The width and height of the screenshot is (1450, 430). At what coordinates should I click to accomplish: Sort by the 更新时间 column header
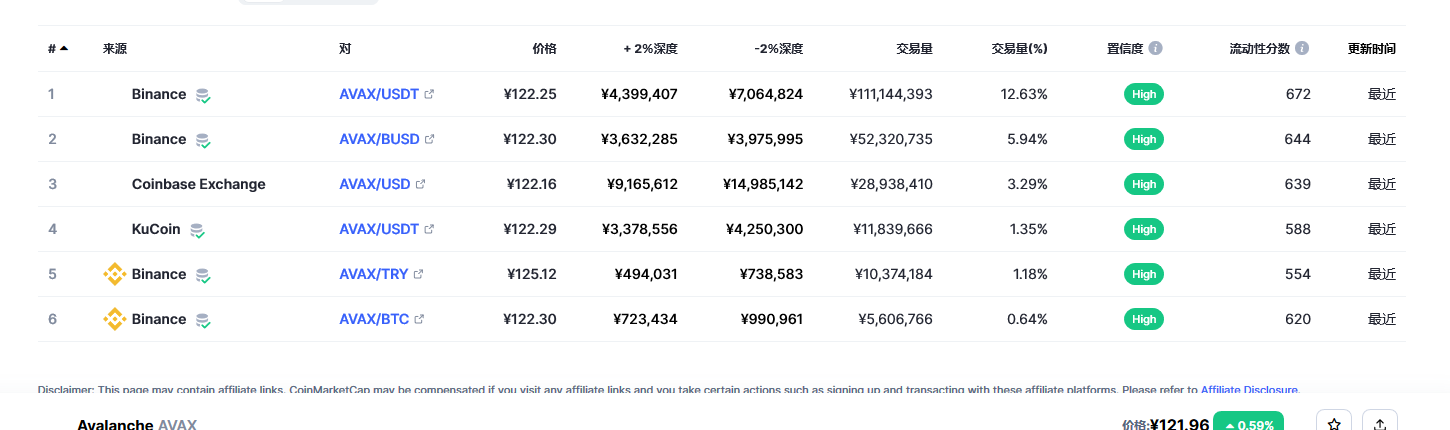click(x=1372, y=48)
